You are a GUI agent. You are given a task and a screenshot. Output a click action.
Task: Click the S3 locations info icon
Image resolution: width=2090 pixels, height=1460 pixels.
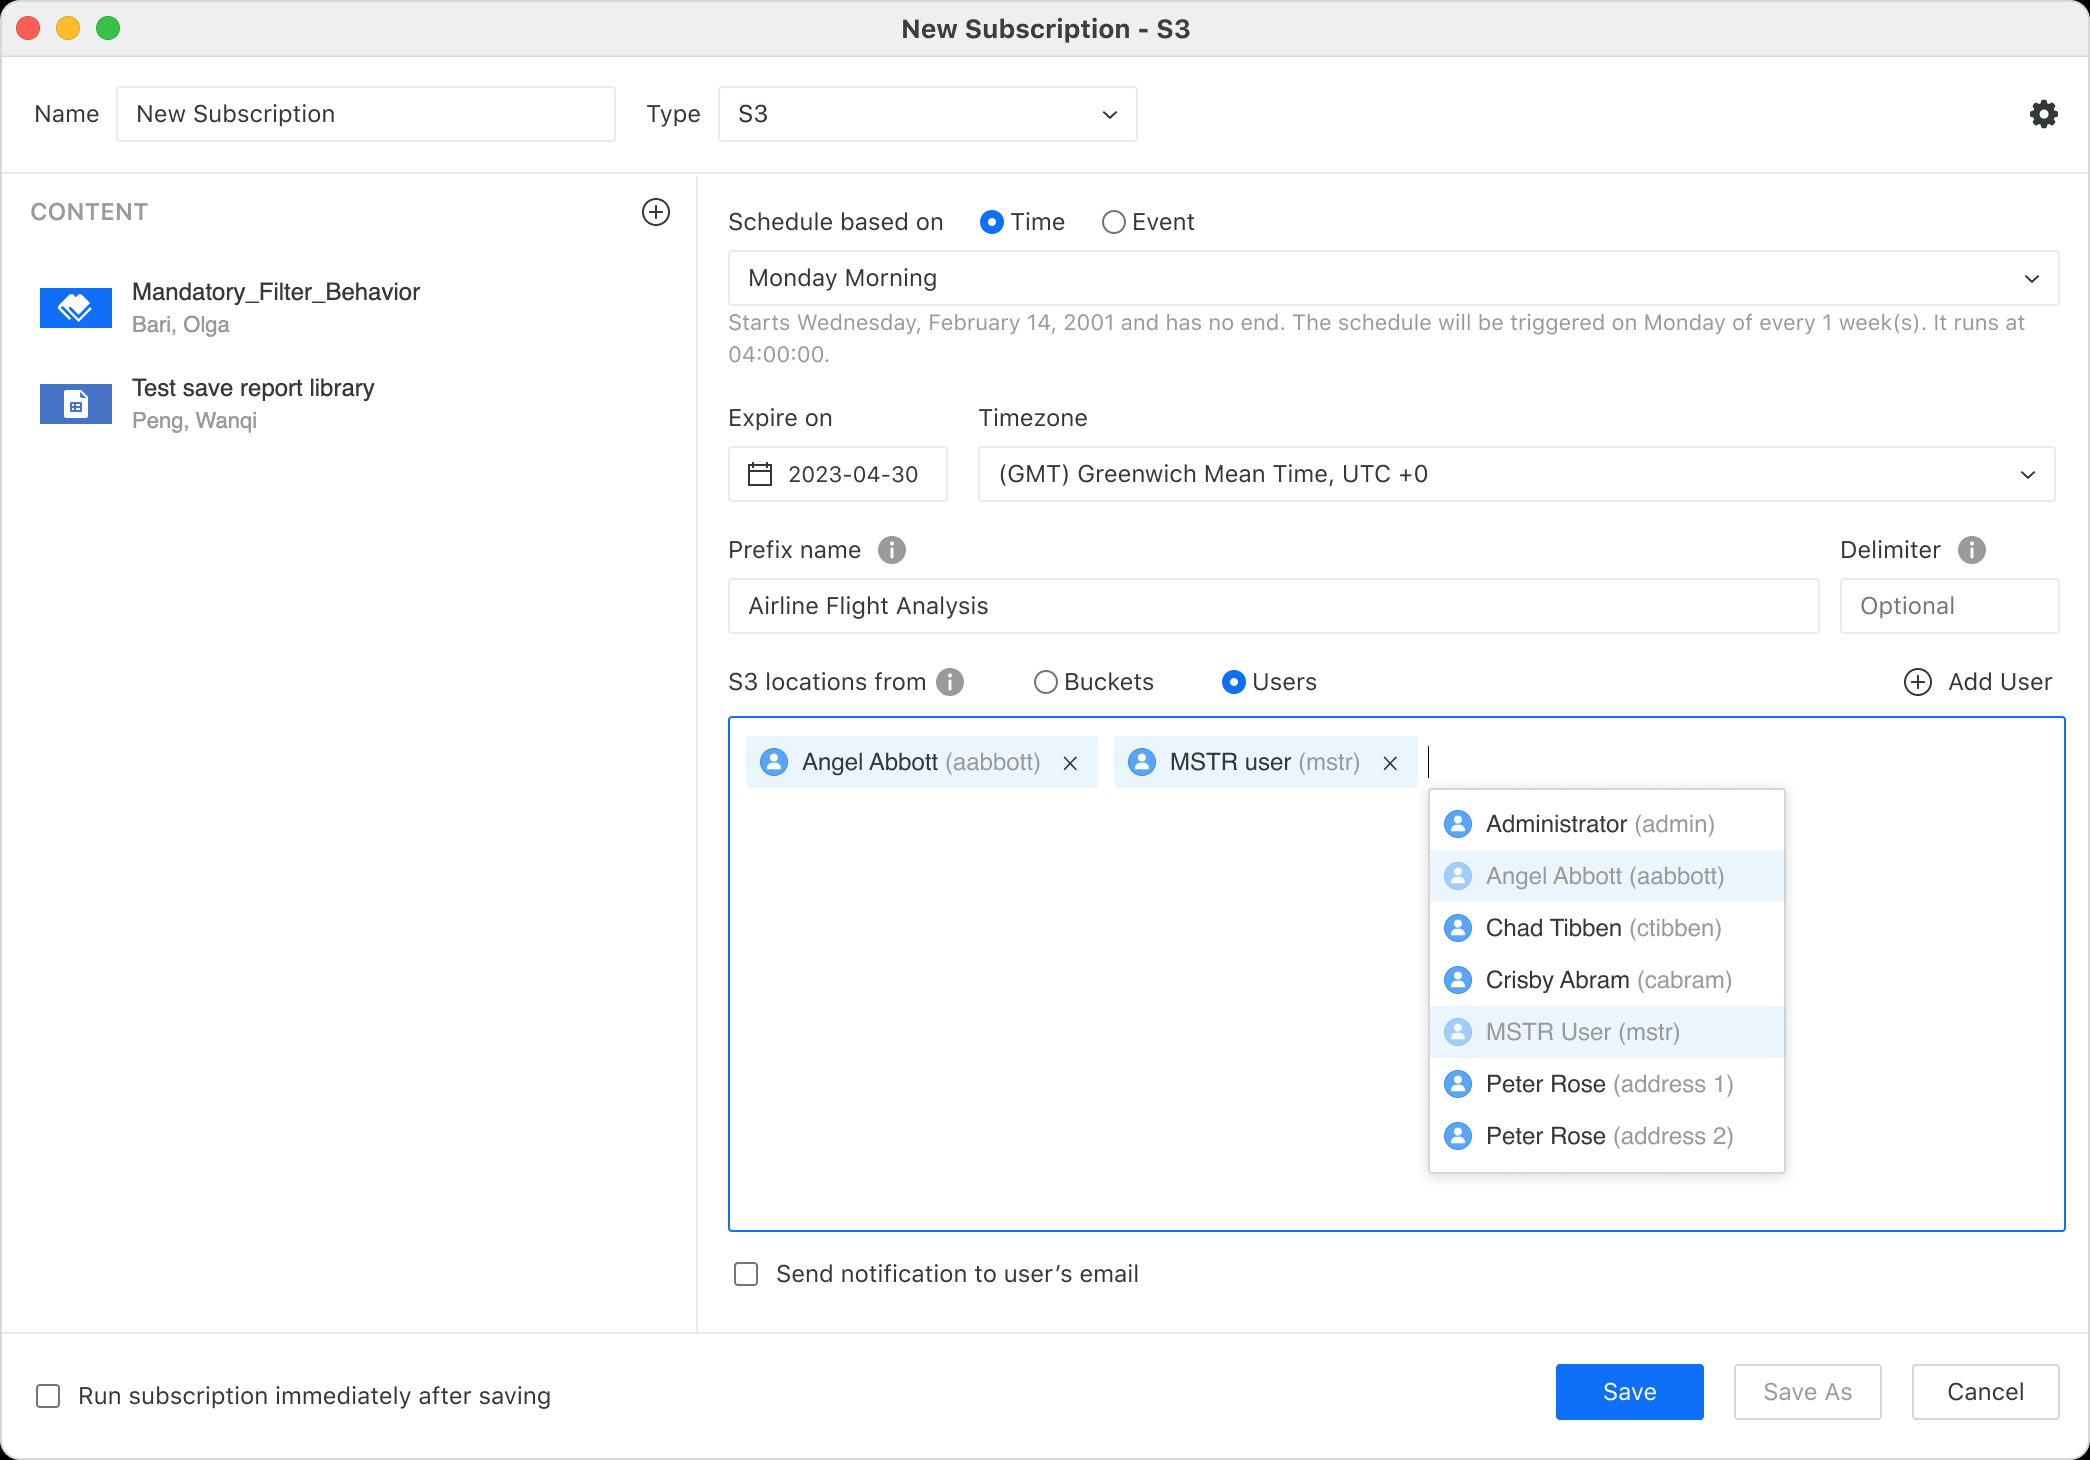point(950,682)
